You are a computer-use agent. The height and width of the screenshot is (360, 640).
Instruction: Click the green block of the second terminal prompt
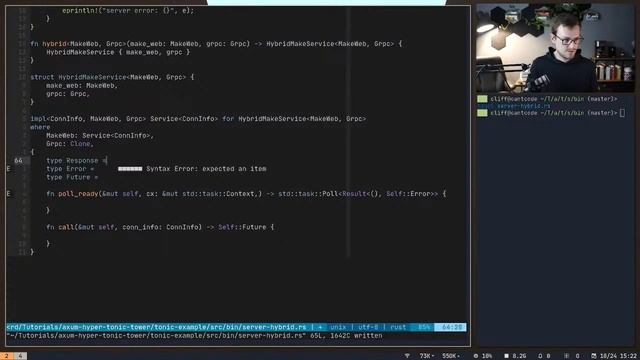tap(482, 113)
